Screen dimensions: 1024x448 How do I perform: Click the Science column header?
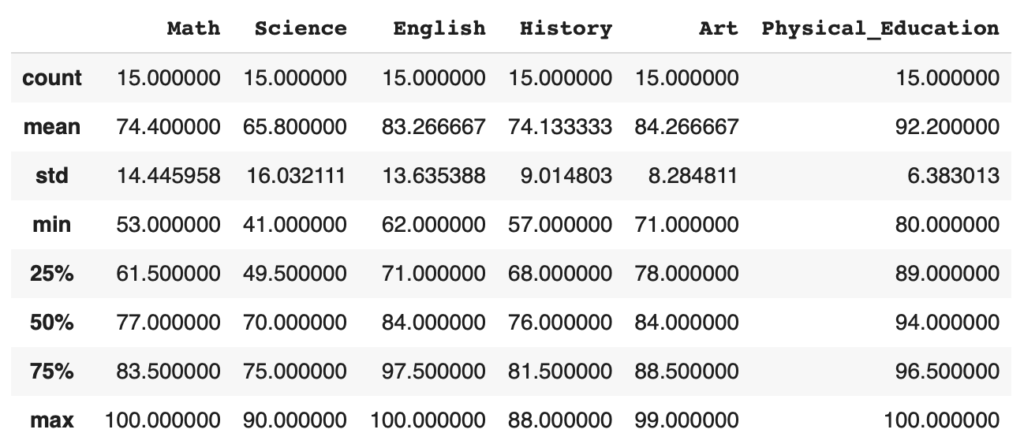click(x=300, y=29)
